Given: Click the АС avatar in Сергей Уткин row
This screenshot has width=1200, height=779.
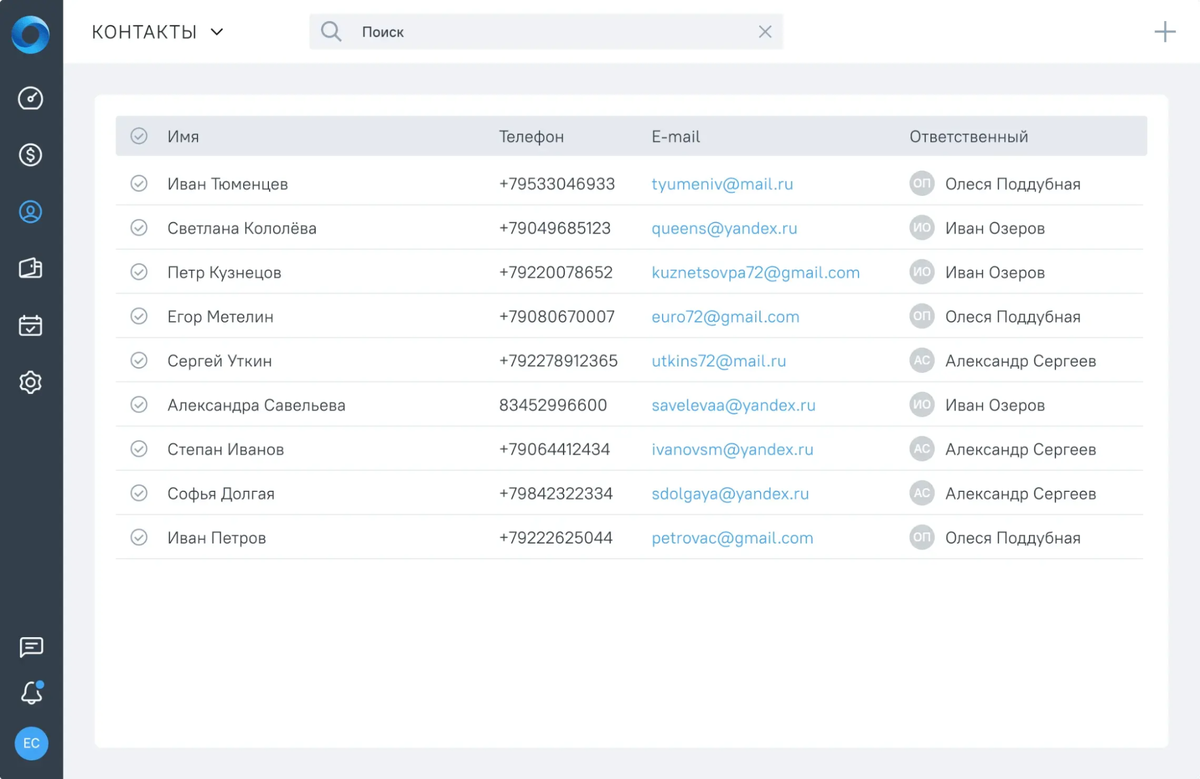Looking at the screenshot, I should [922, 361].
